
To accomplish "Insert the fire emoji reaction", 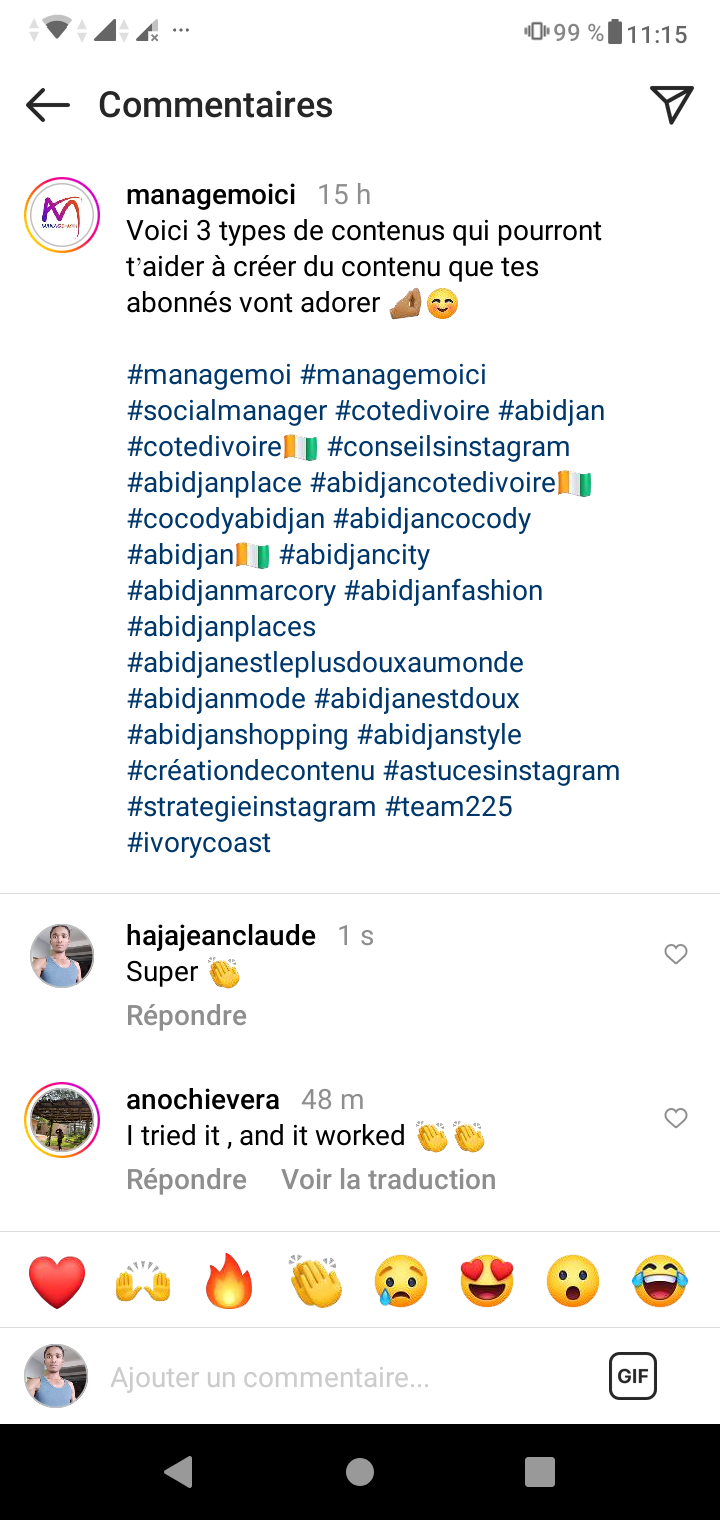I will point(229,1281).
